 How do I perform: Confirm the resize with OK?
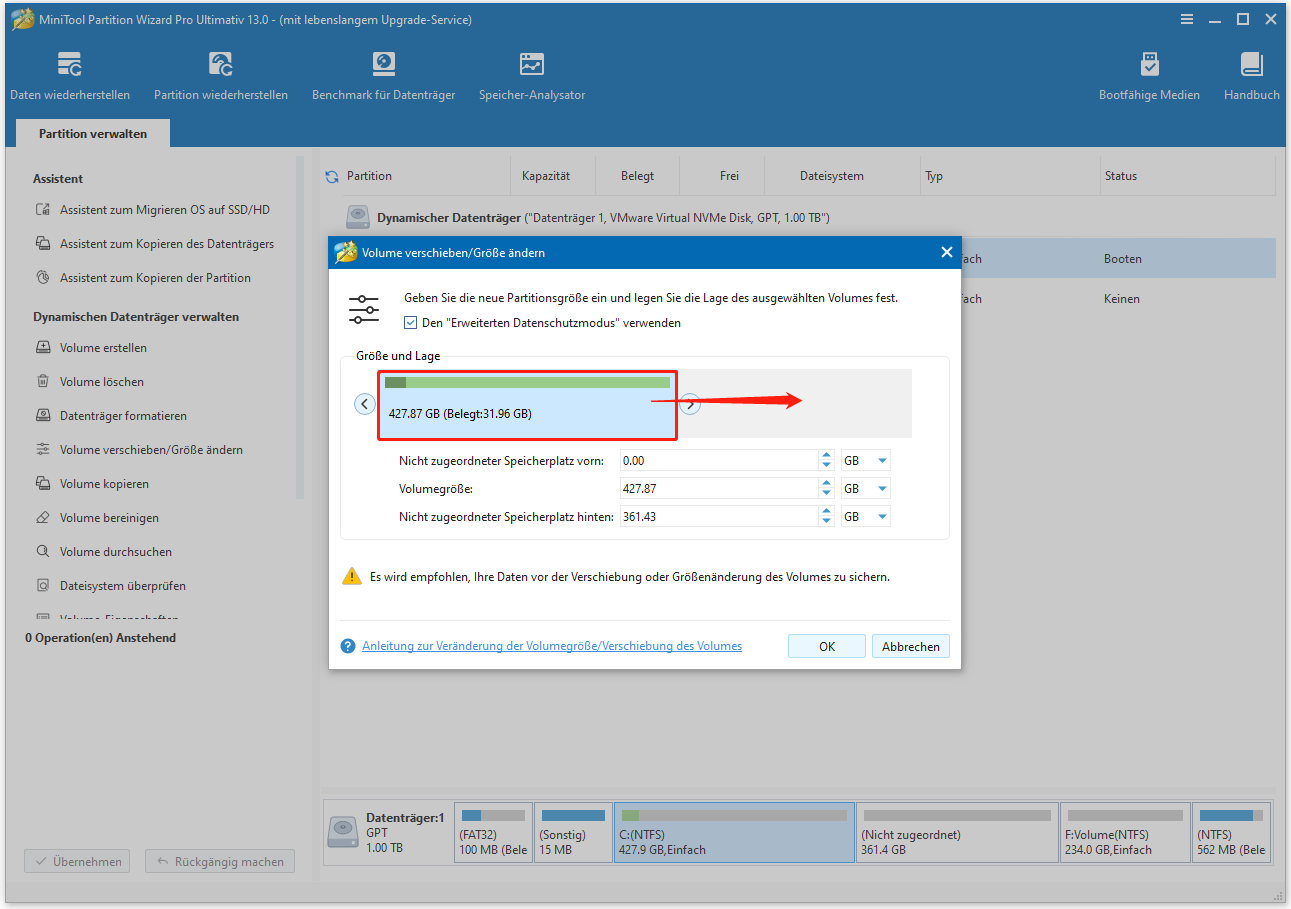826,645
